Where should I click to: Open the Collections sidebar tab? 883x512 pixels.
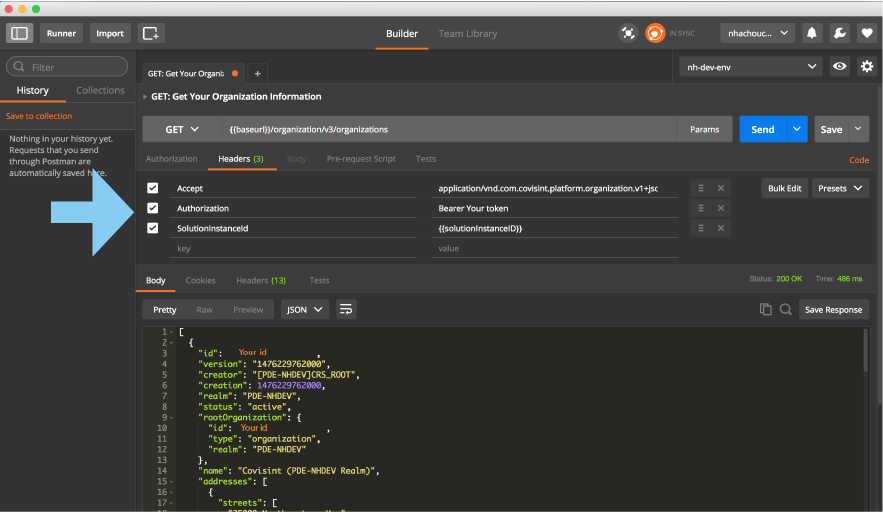coord(100,90)
